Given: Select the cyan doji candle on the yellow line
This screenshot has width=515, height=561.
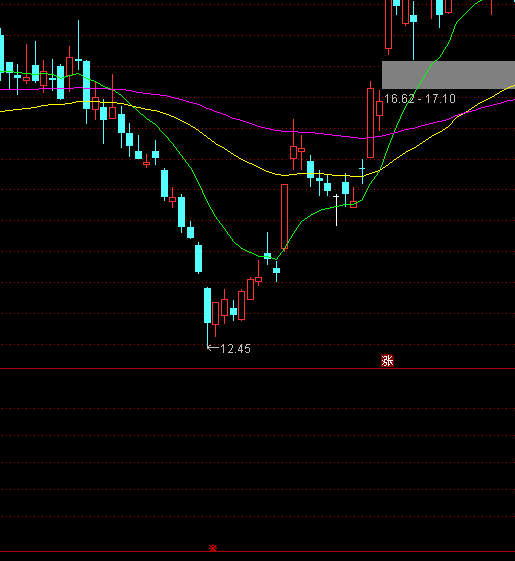Looking at the screenshot, I should tap(362, 171).
